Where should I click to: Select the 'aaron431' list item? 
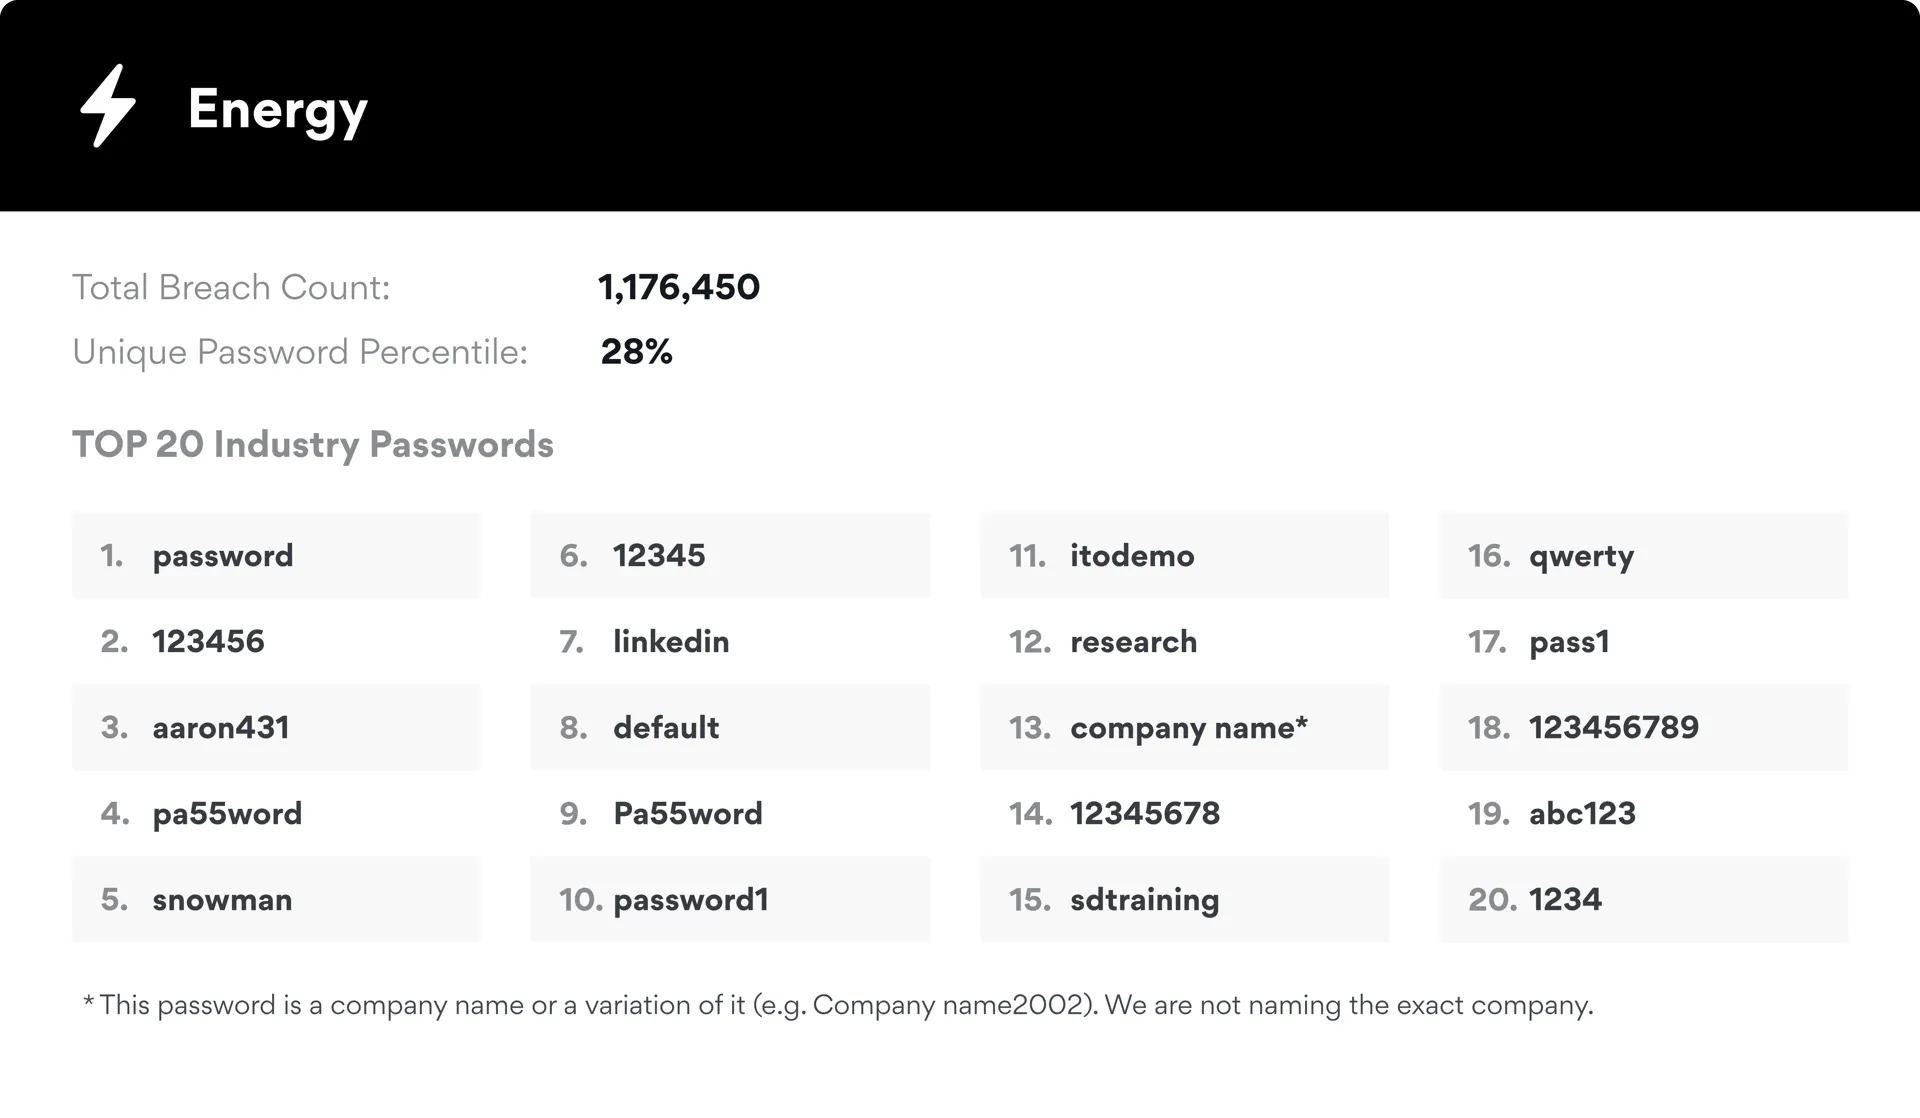pyautogui.click(x=221, y=728)
